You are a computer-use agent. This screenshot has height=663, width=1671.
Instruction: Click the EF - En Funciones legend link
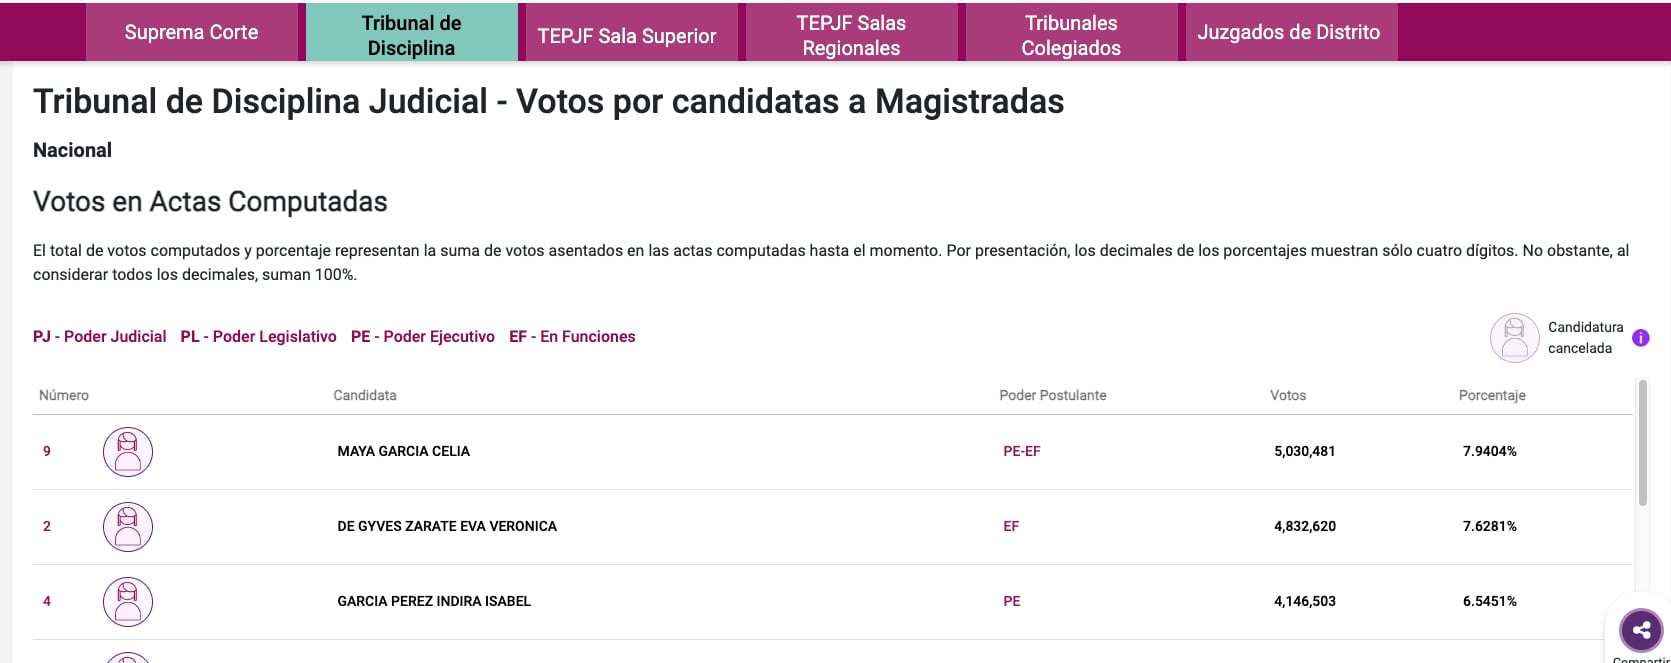(x=572, y=336)
